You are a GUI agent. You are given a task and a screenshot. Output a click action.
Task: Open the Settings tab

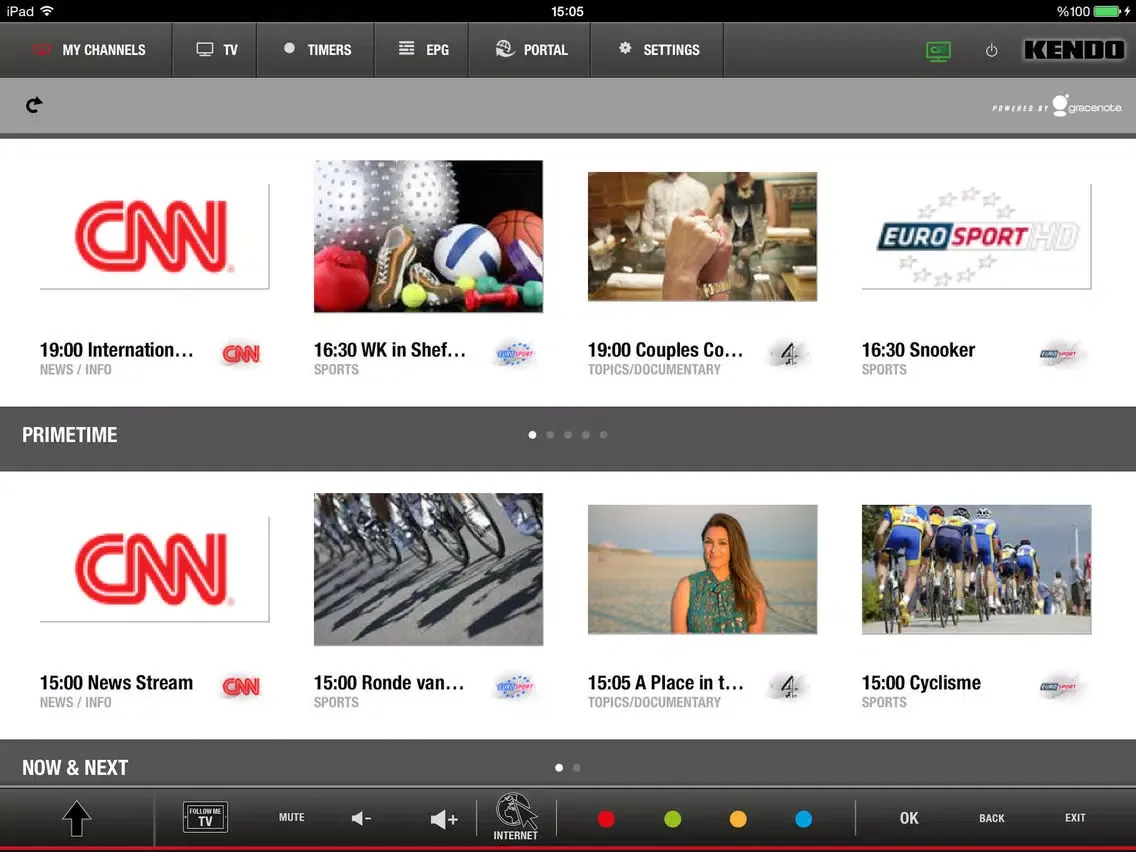tap(657, 50)
